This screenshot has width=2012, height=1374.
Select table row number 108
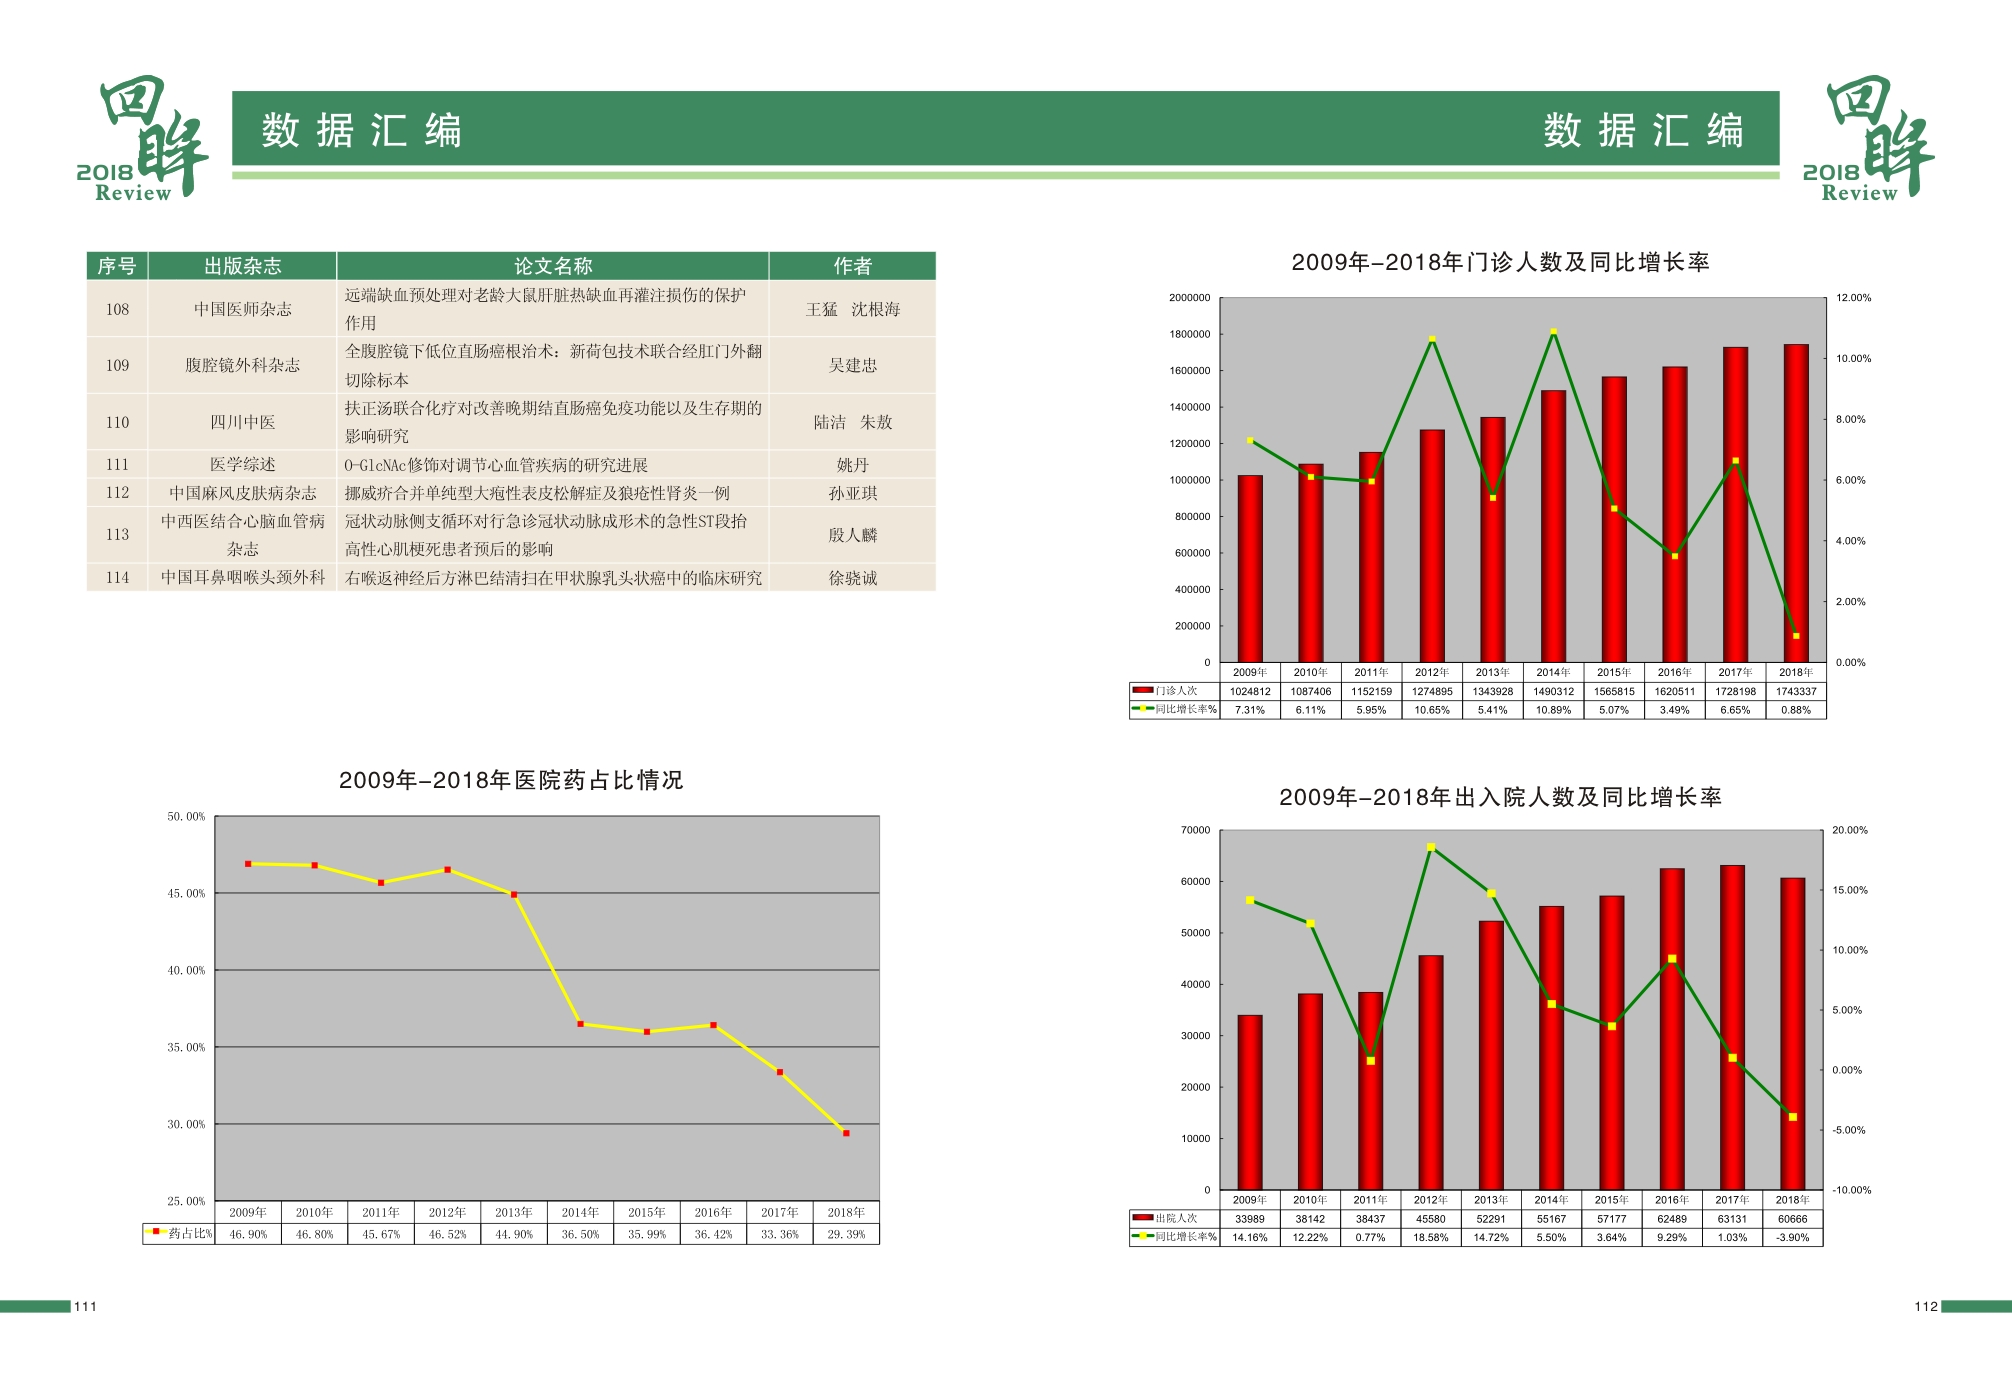coord(117,309)
